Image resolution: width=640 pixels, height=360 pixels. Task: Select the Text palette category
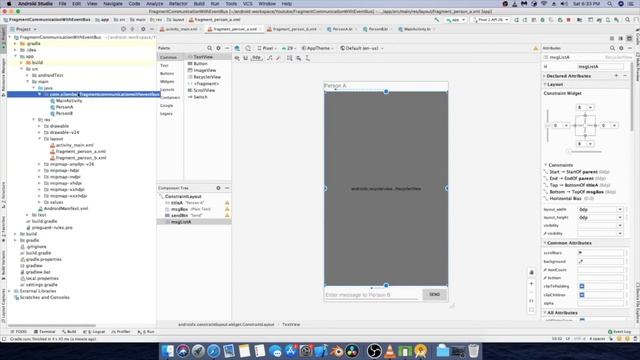point(164,65)
